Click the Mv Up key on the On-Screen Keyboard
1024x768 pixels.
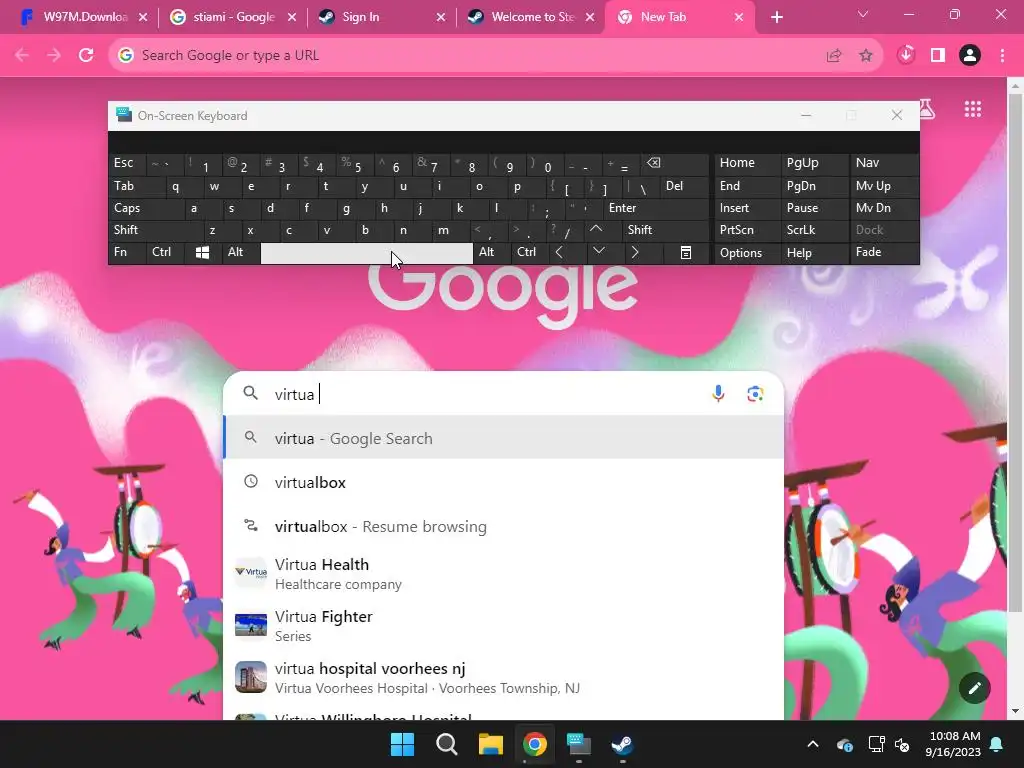(x=884, y=186)
